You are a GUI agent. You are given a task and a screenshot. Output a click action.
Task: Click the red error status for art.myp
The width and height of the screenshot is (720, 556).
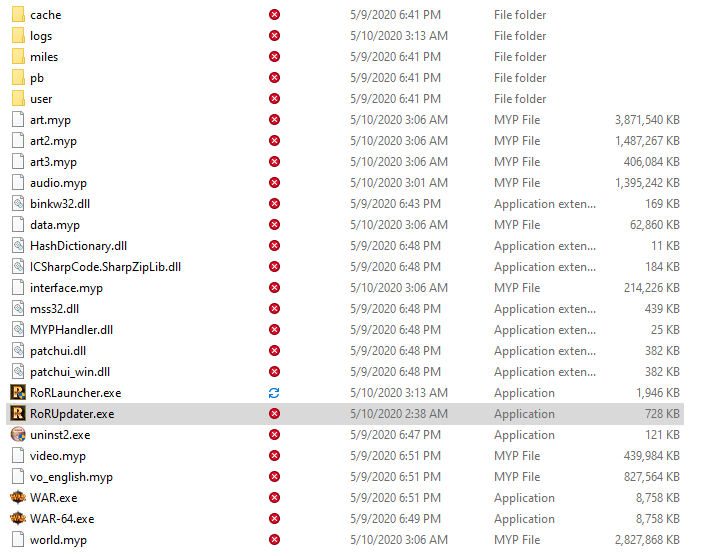275,120
